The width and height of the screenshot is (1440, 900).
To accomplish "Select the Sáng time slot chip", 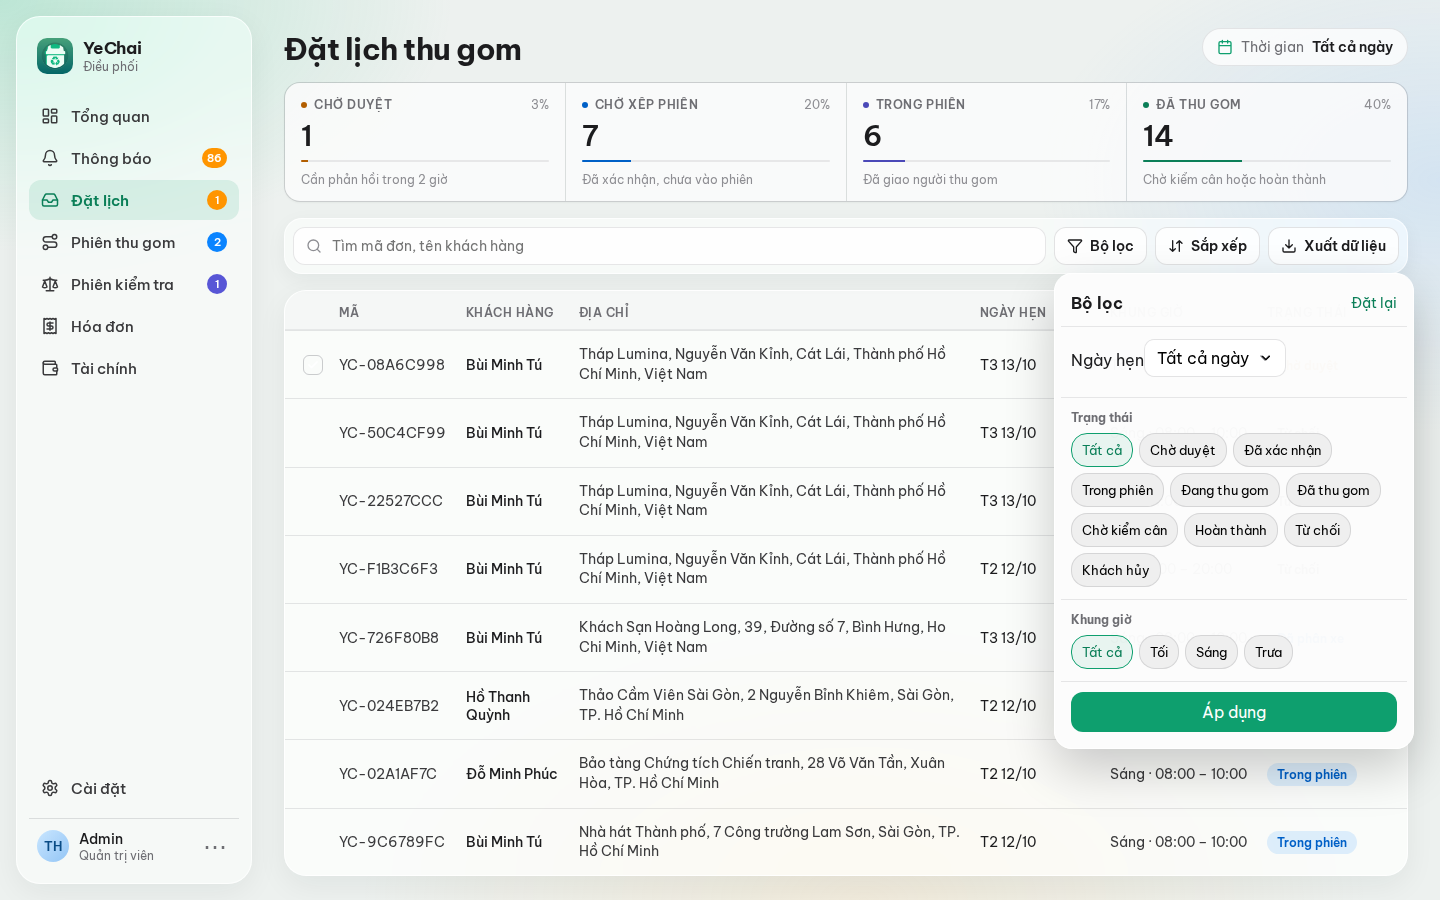I will point(1212,652).
